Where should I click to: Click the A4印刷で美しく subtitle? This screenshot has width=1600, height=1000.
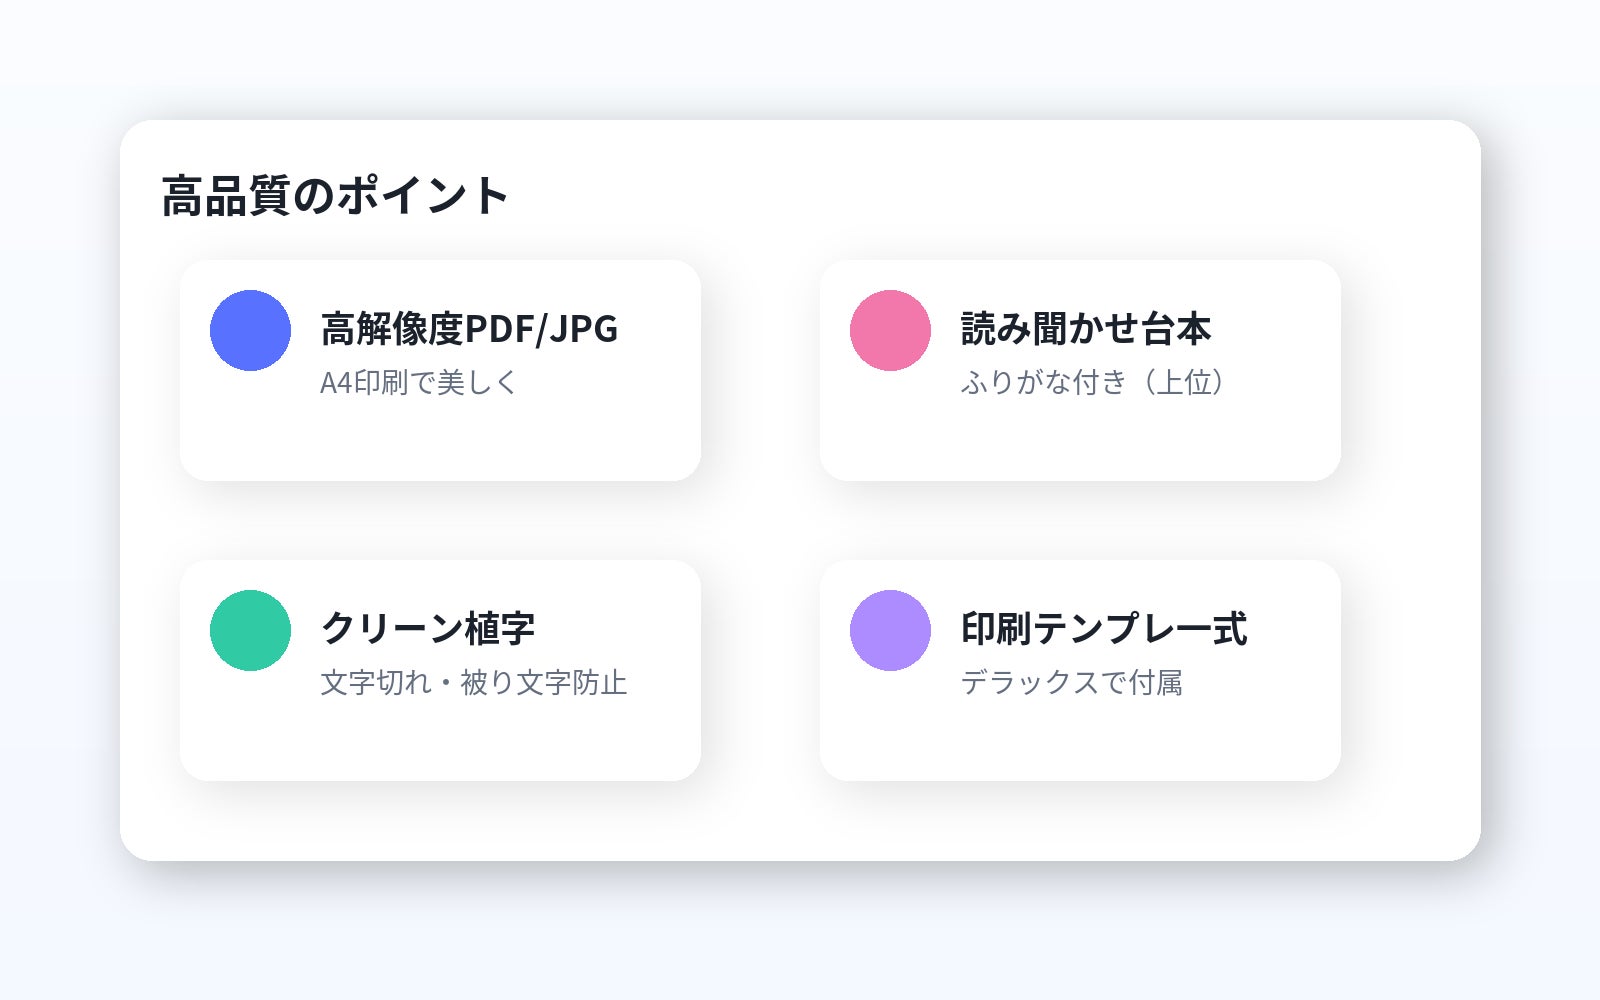coord(418,382)
